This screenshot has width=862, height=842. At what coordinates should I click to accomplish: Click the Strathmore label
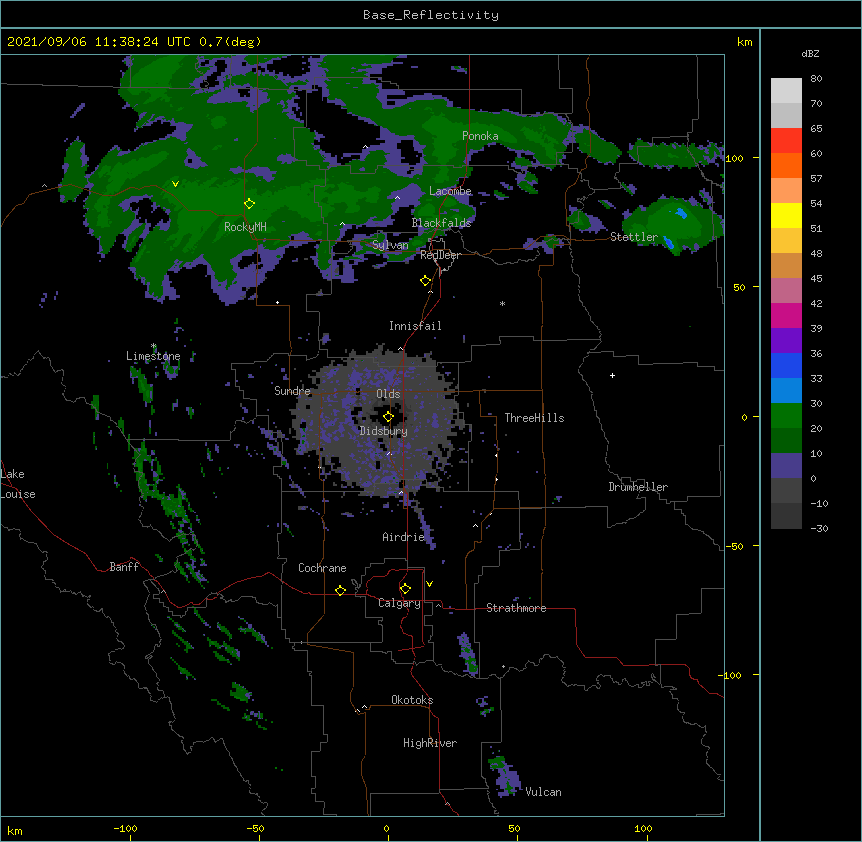pos(516,608)
